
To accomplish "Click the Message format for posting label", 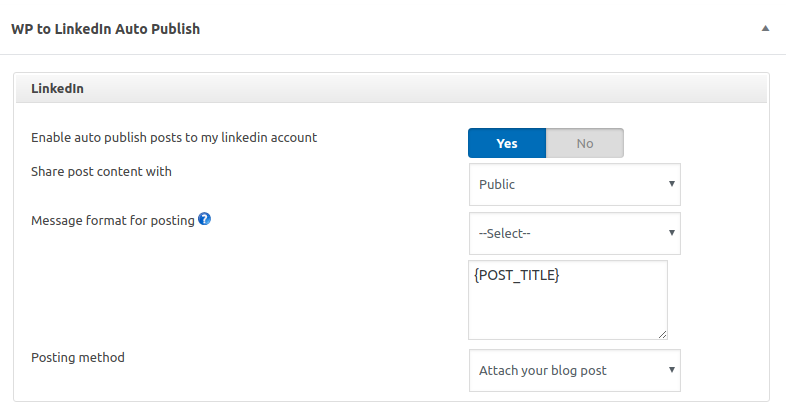I will click(x=112, y=220).
